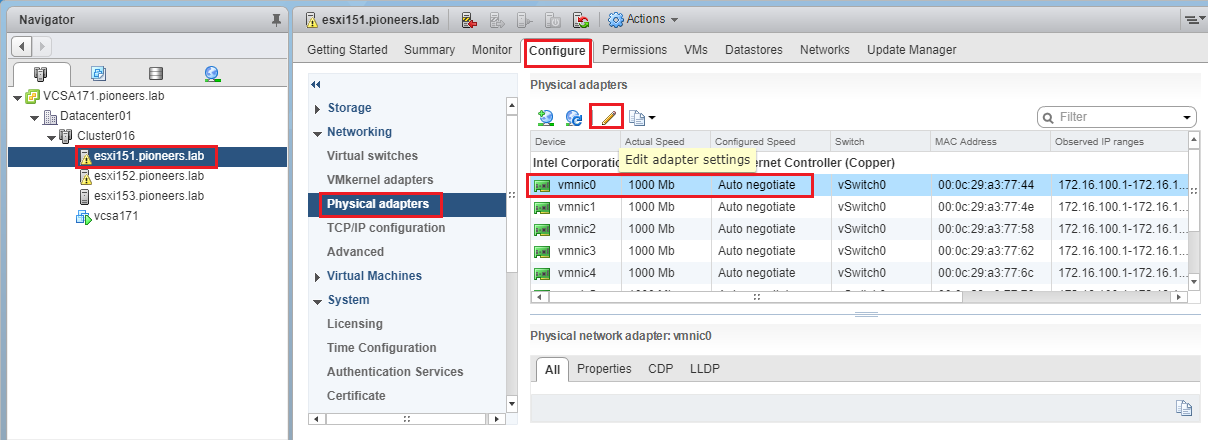The height and width of the screenshot is (440, 1208).
Task: Open the Actions dropdown menu
Action: [642, 19]
